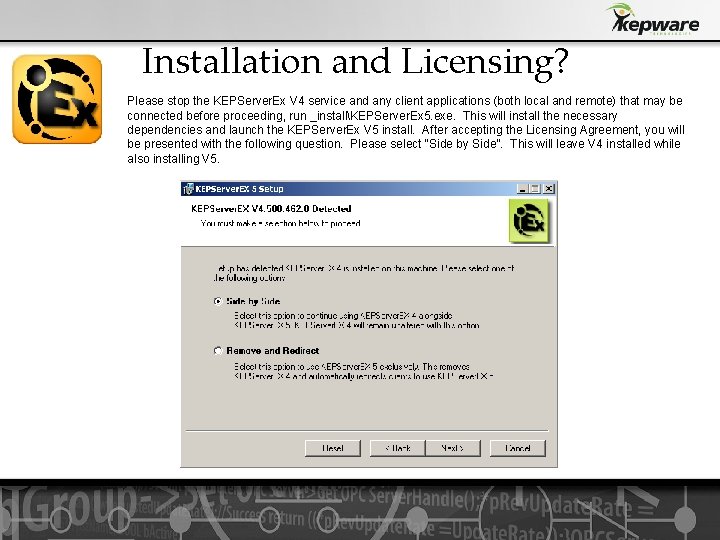Screen dimensions: 720x540
Task: Click the Remove and Redirect description text
Action: tap(364, 371)
